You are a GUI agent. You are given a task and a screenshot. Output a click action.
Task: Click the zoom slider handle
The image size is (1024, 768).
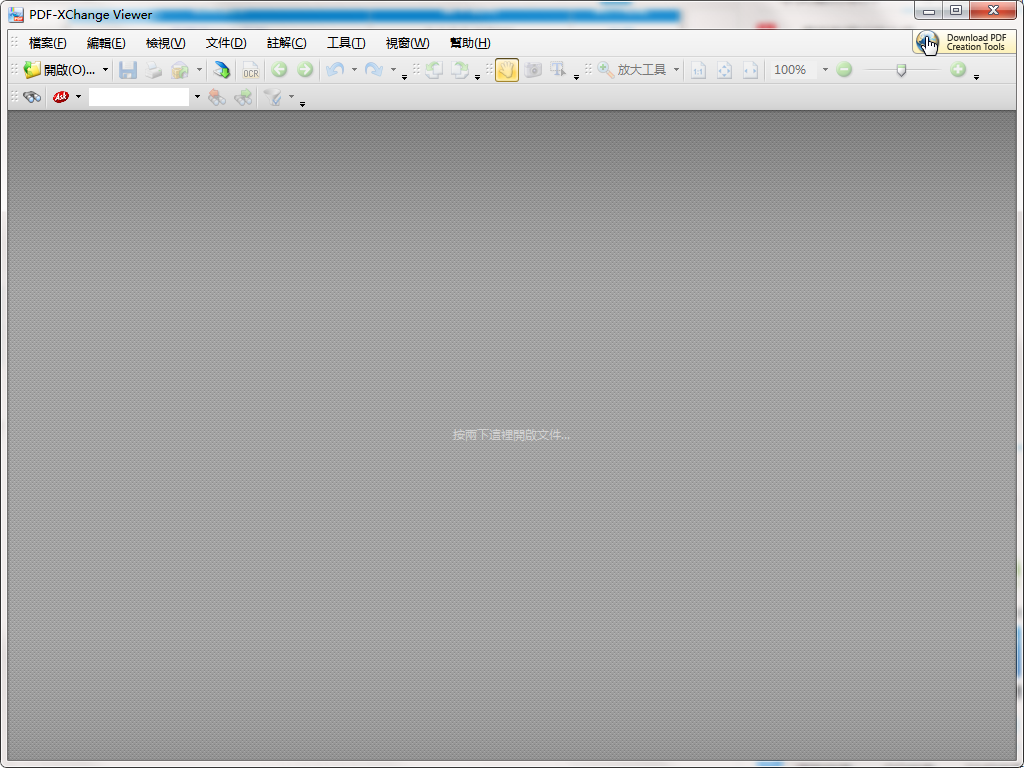(901, 70)
